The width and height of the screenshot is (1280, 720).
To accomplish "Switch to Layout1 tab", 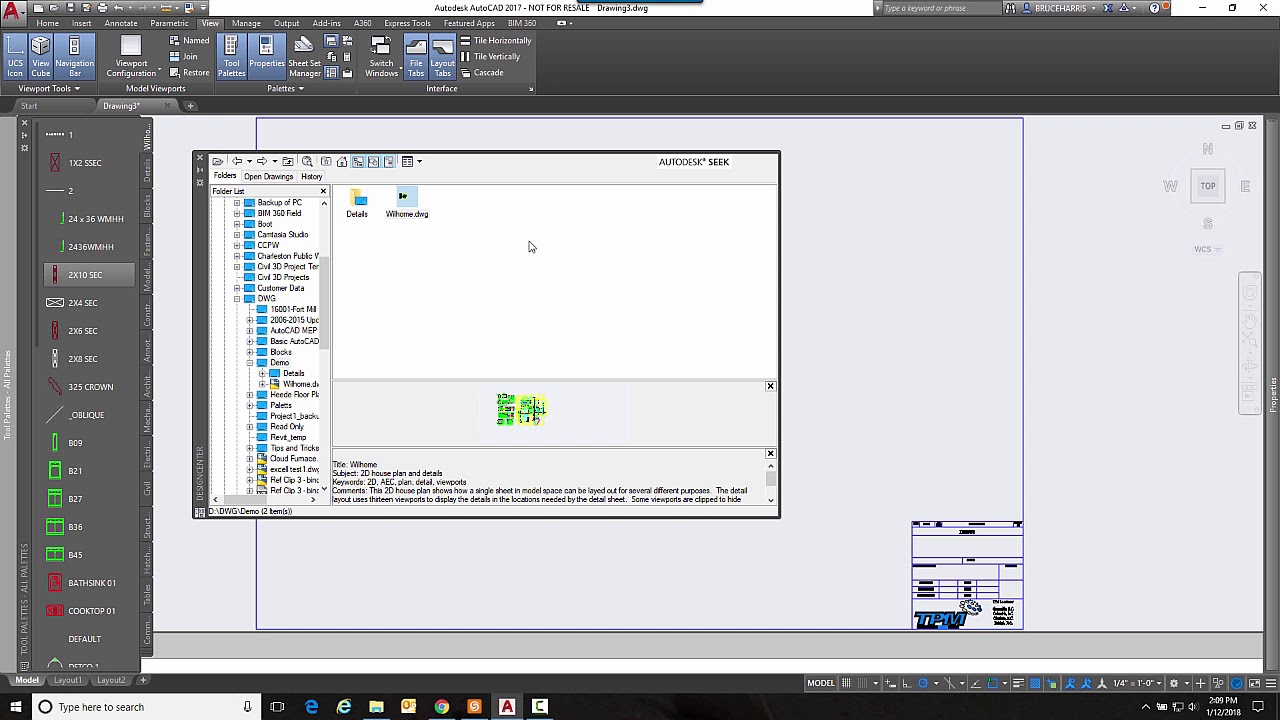I will click(x=68, y=680).
